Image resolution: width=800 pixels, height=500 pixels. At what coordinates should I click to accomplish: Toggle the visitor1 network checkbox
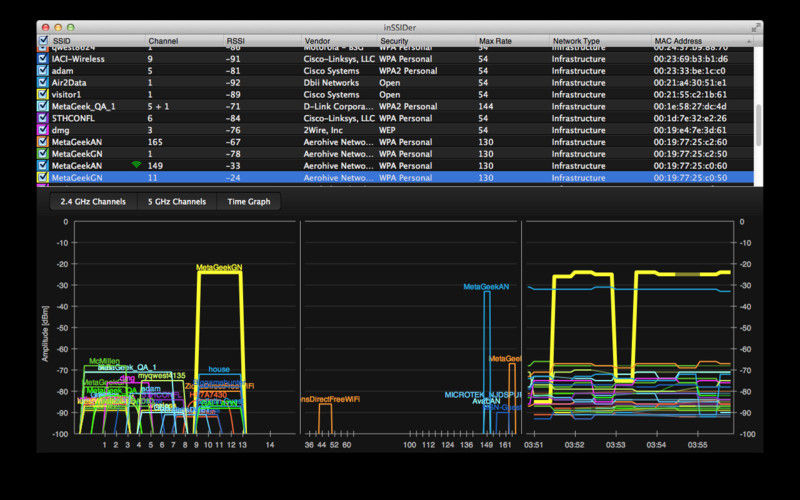[x=43, y=94]
